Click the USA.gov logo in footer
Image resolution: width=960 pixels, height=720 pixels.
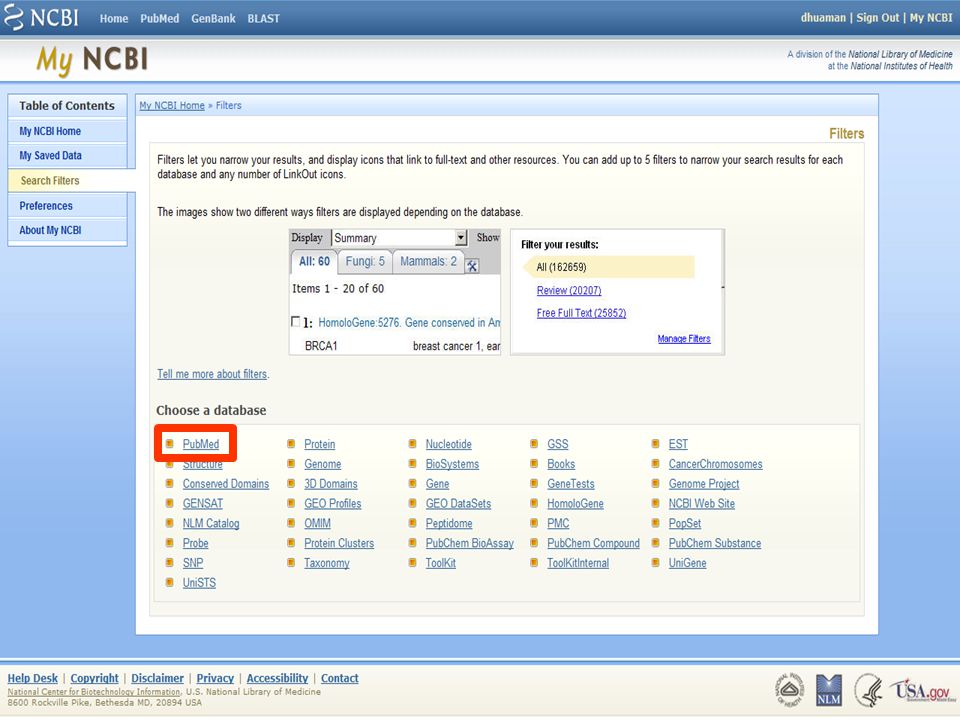(x=924, y=690)
